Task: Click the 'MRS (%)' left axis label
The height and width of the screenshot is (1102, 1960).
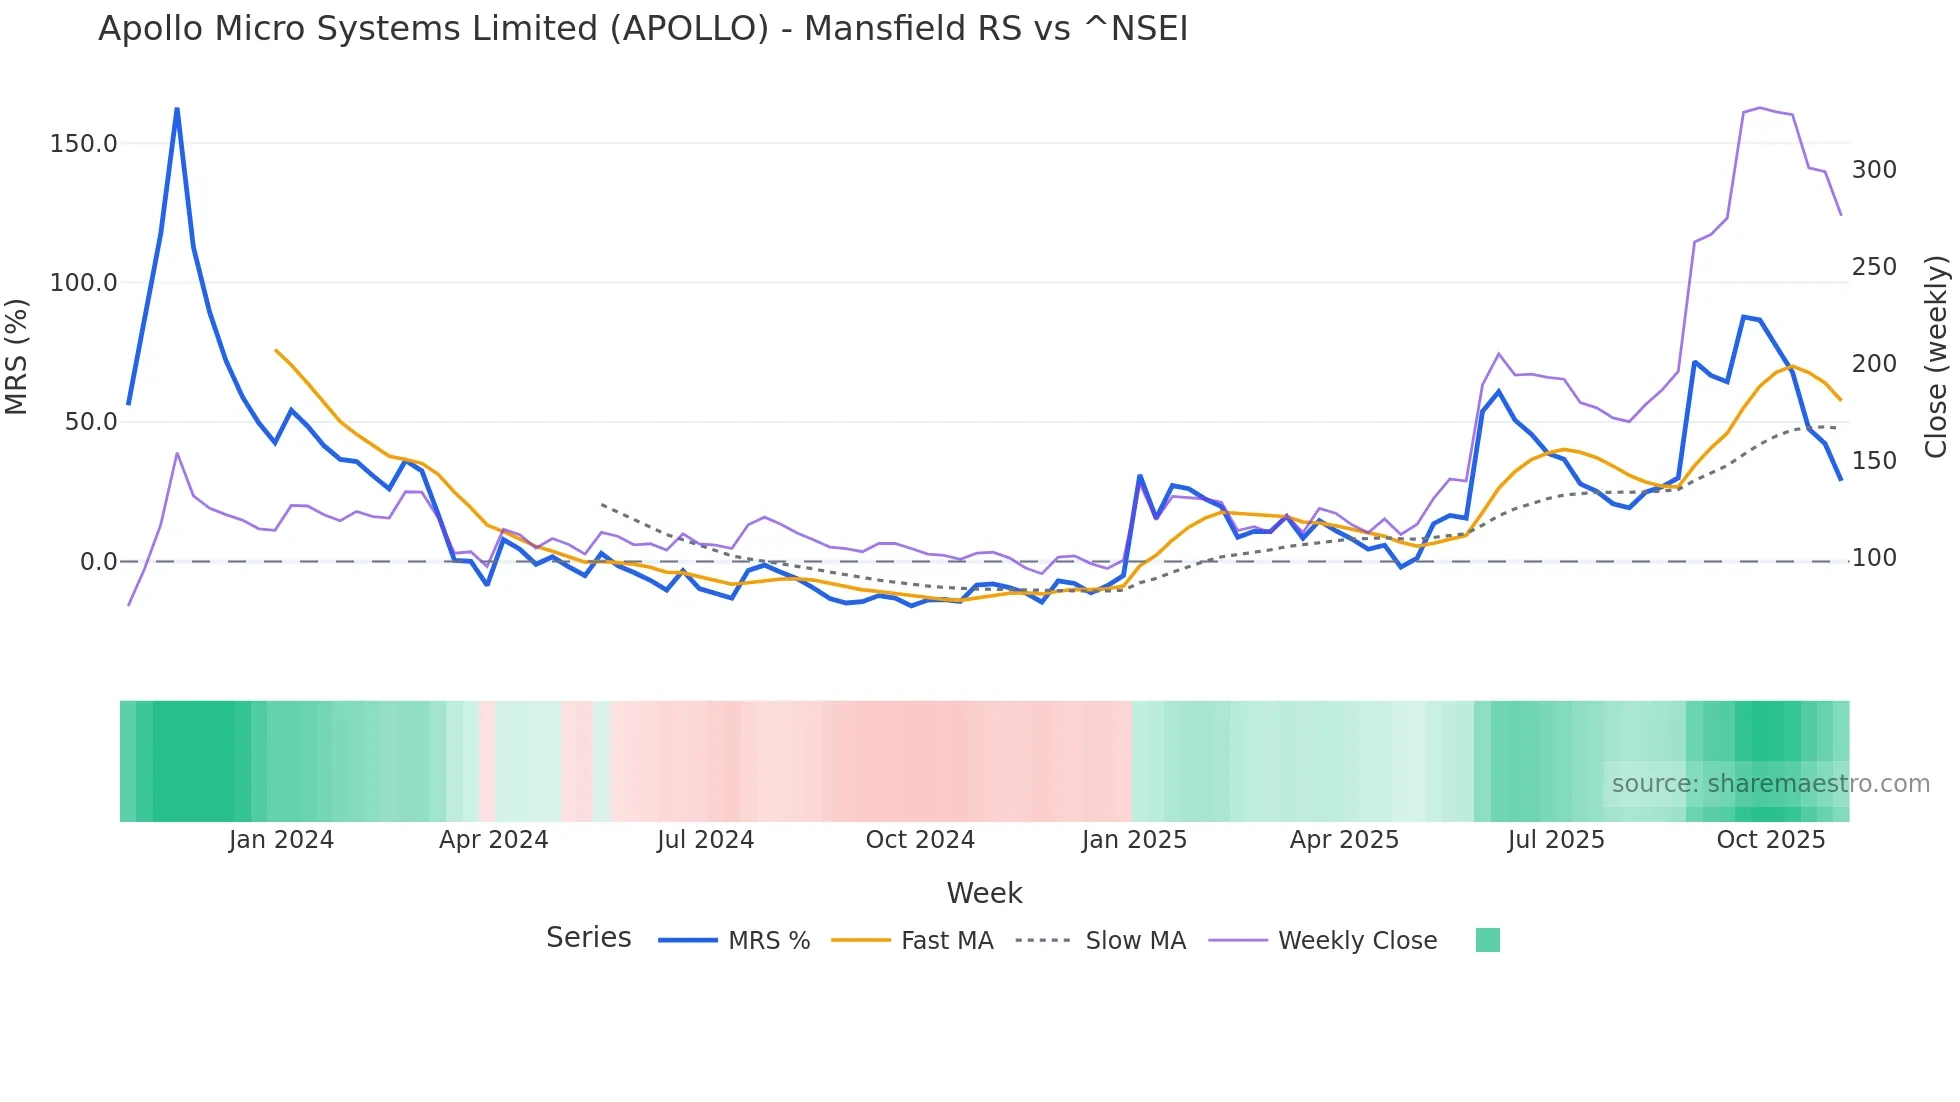Action: (17, 357)
